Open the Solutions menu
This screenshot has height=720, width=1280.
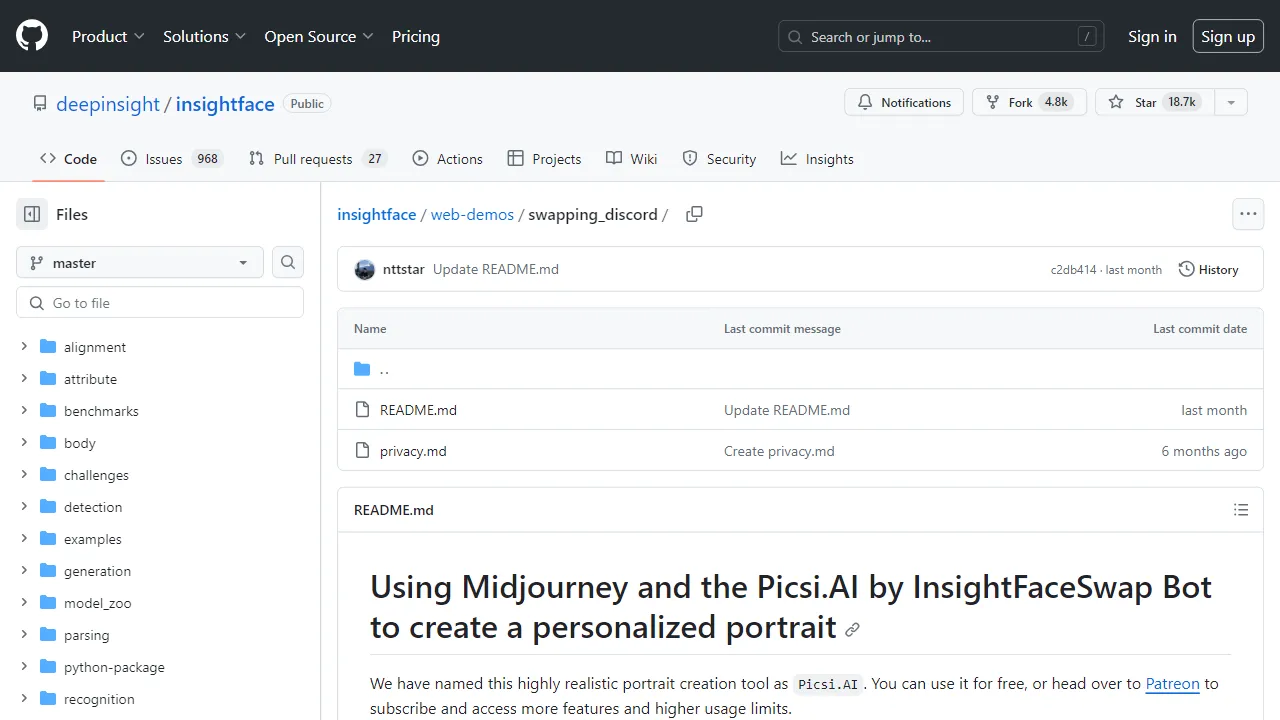point(204,36)
